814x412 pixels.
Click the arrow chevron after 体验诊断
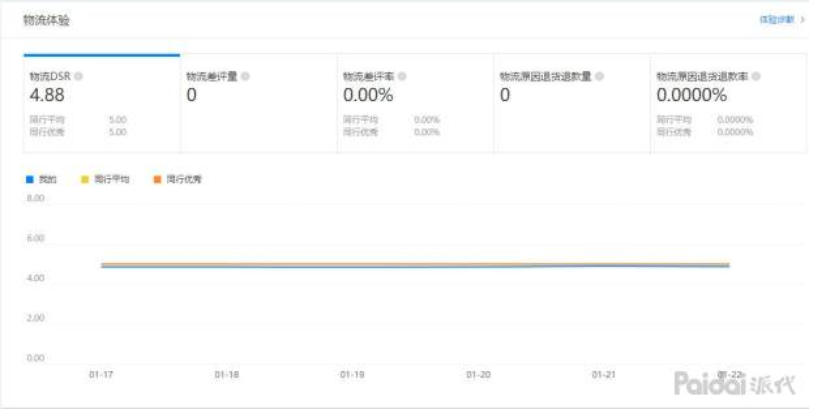(802, 20)
